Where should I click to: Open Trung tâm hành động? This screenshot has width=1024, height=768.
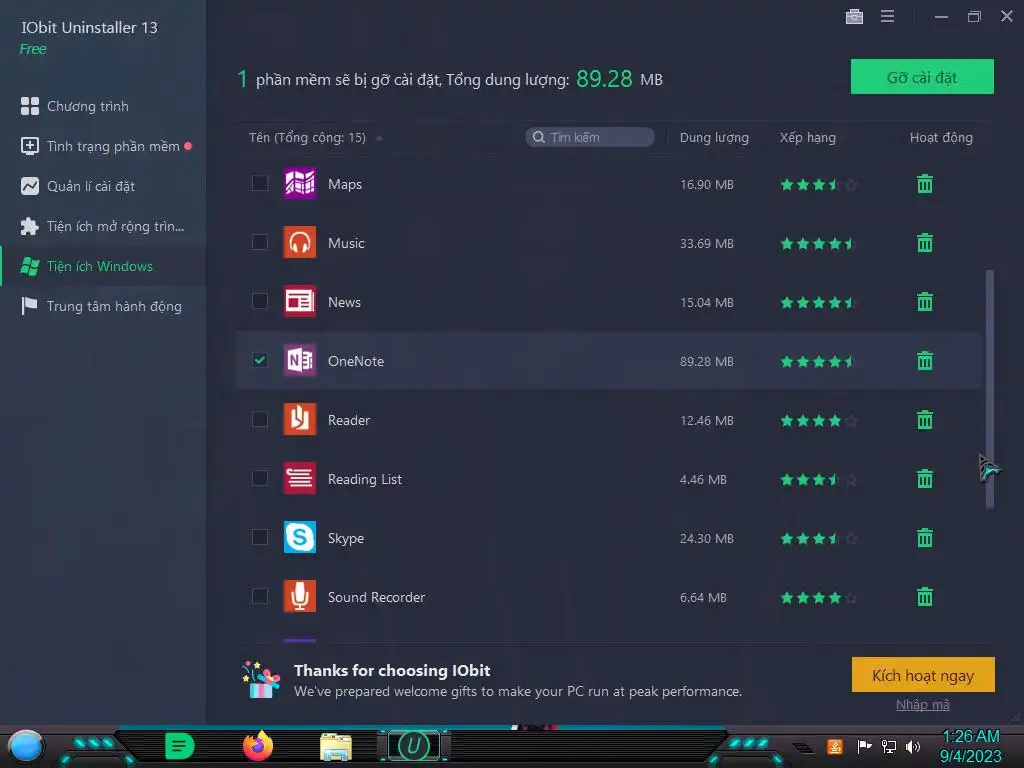(103, 306)
